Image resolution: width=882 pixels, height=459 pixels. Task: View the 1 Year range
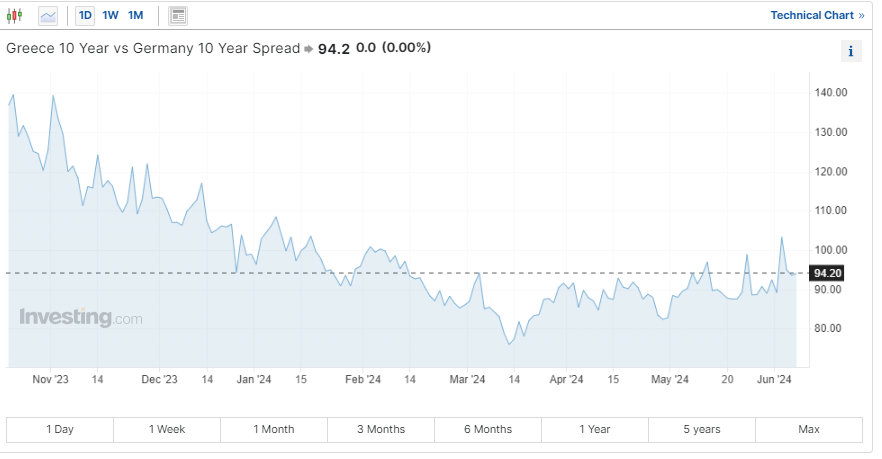click(595, 429)
